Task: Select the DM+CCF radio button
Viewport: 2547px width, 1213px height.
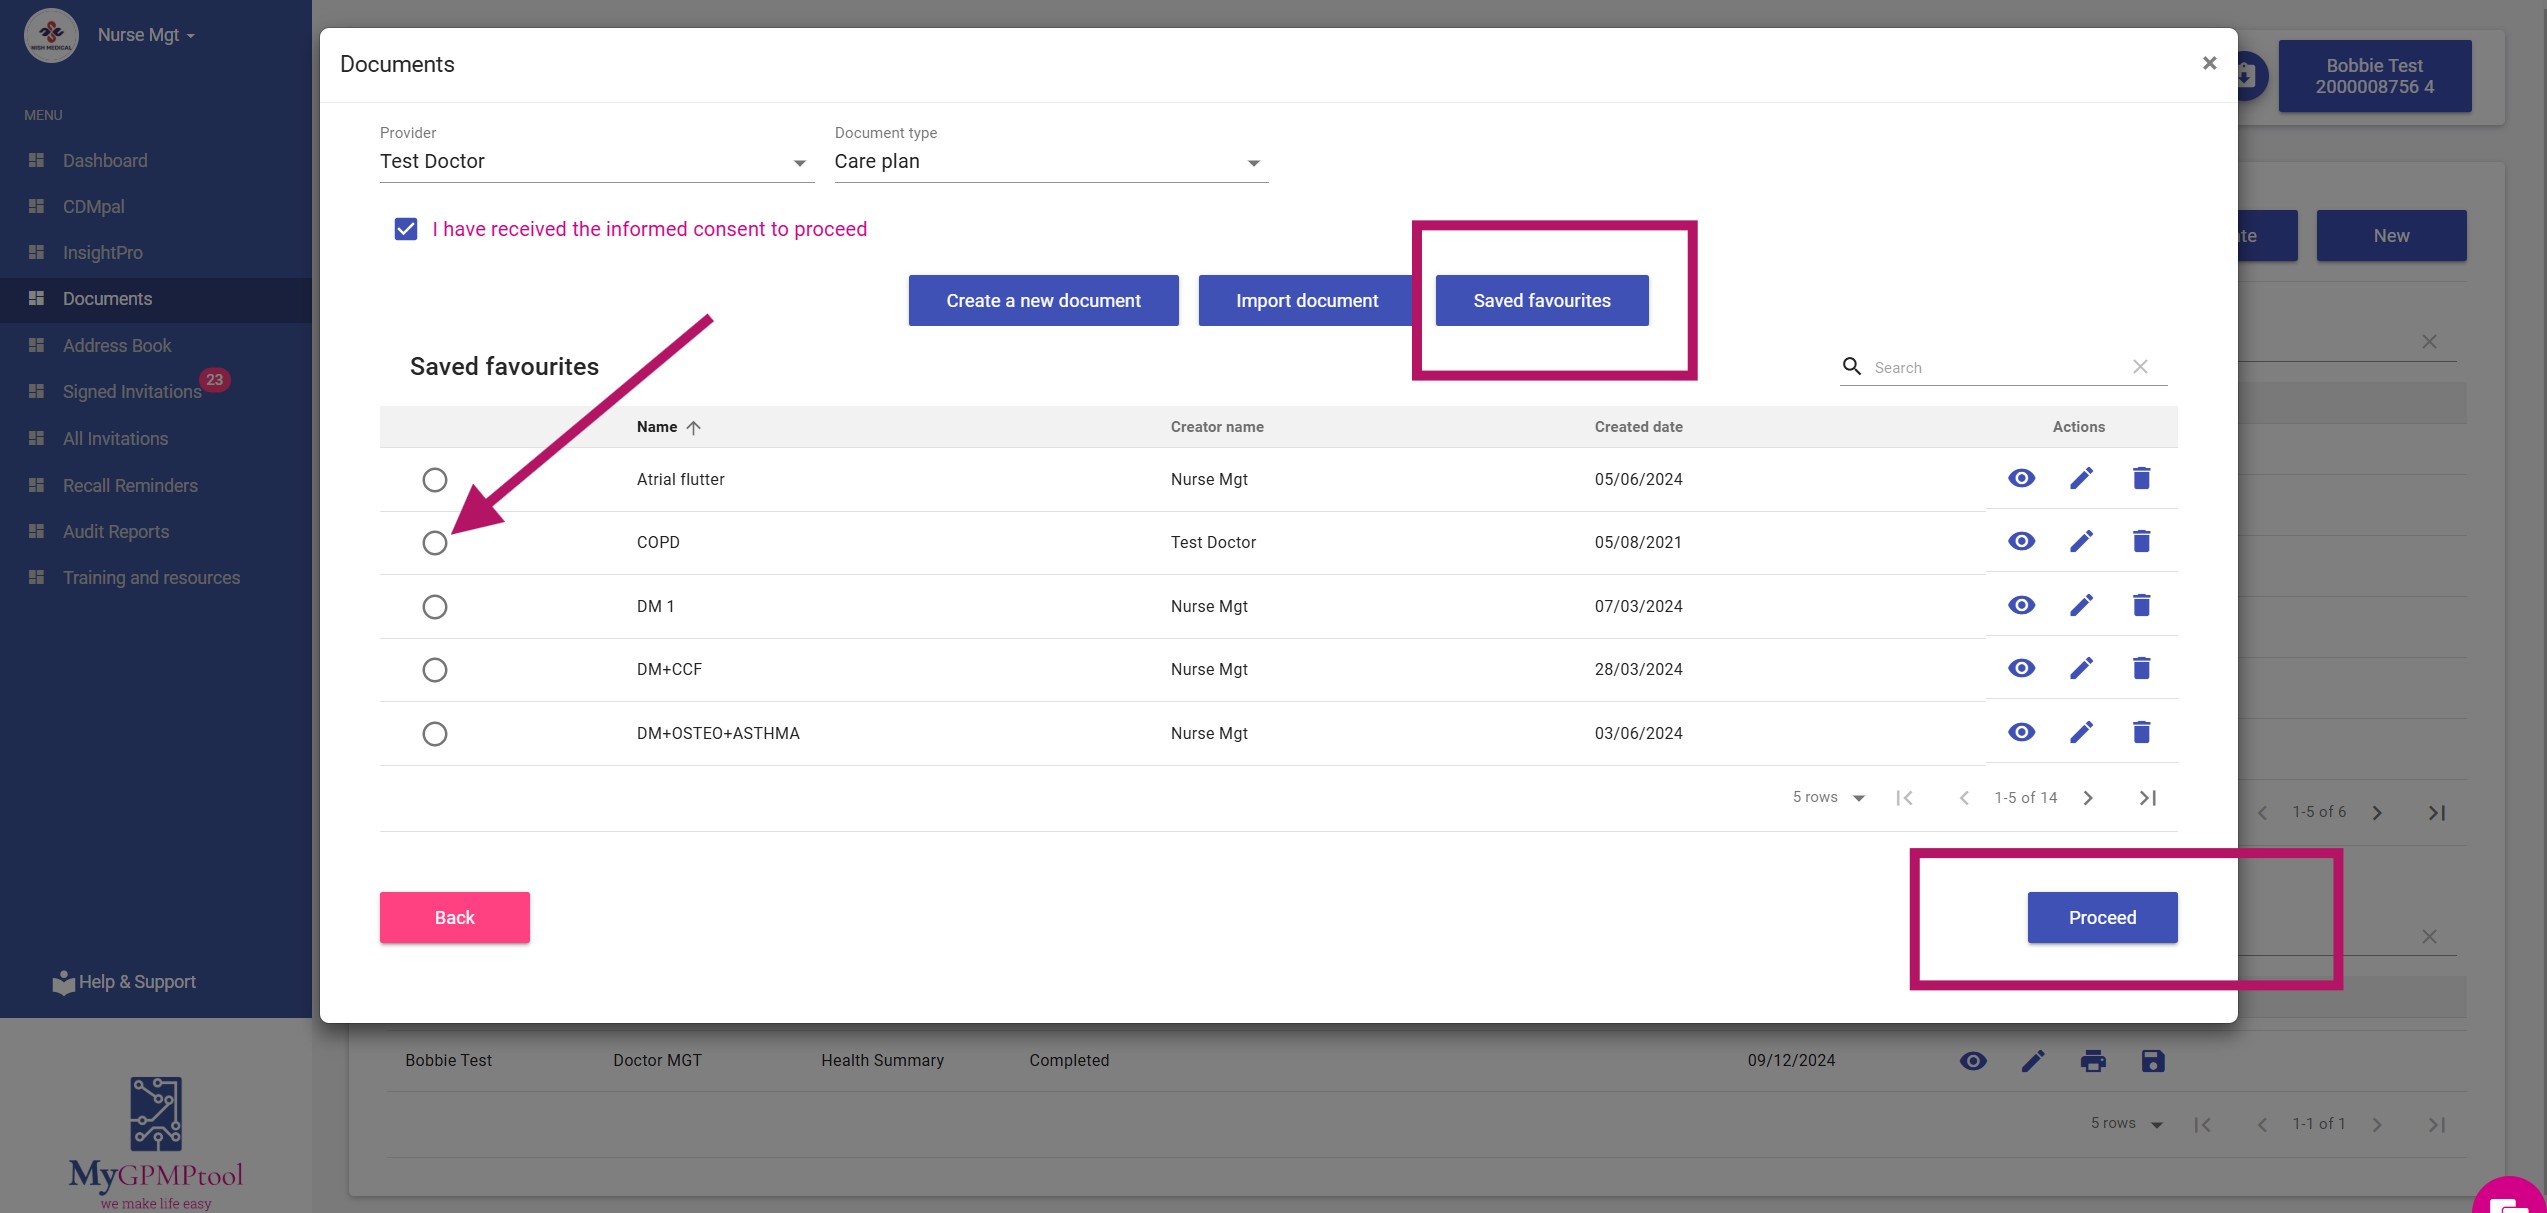Action: pyautogui.click(x=434, y=670)
